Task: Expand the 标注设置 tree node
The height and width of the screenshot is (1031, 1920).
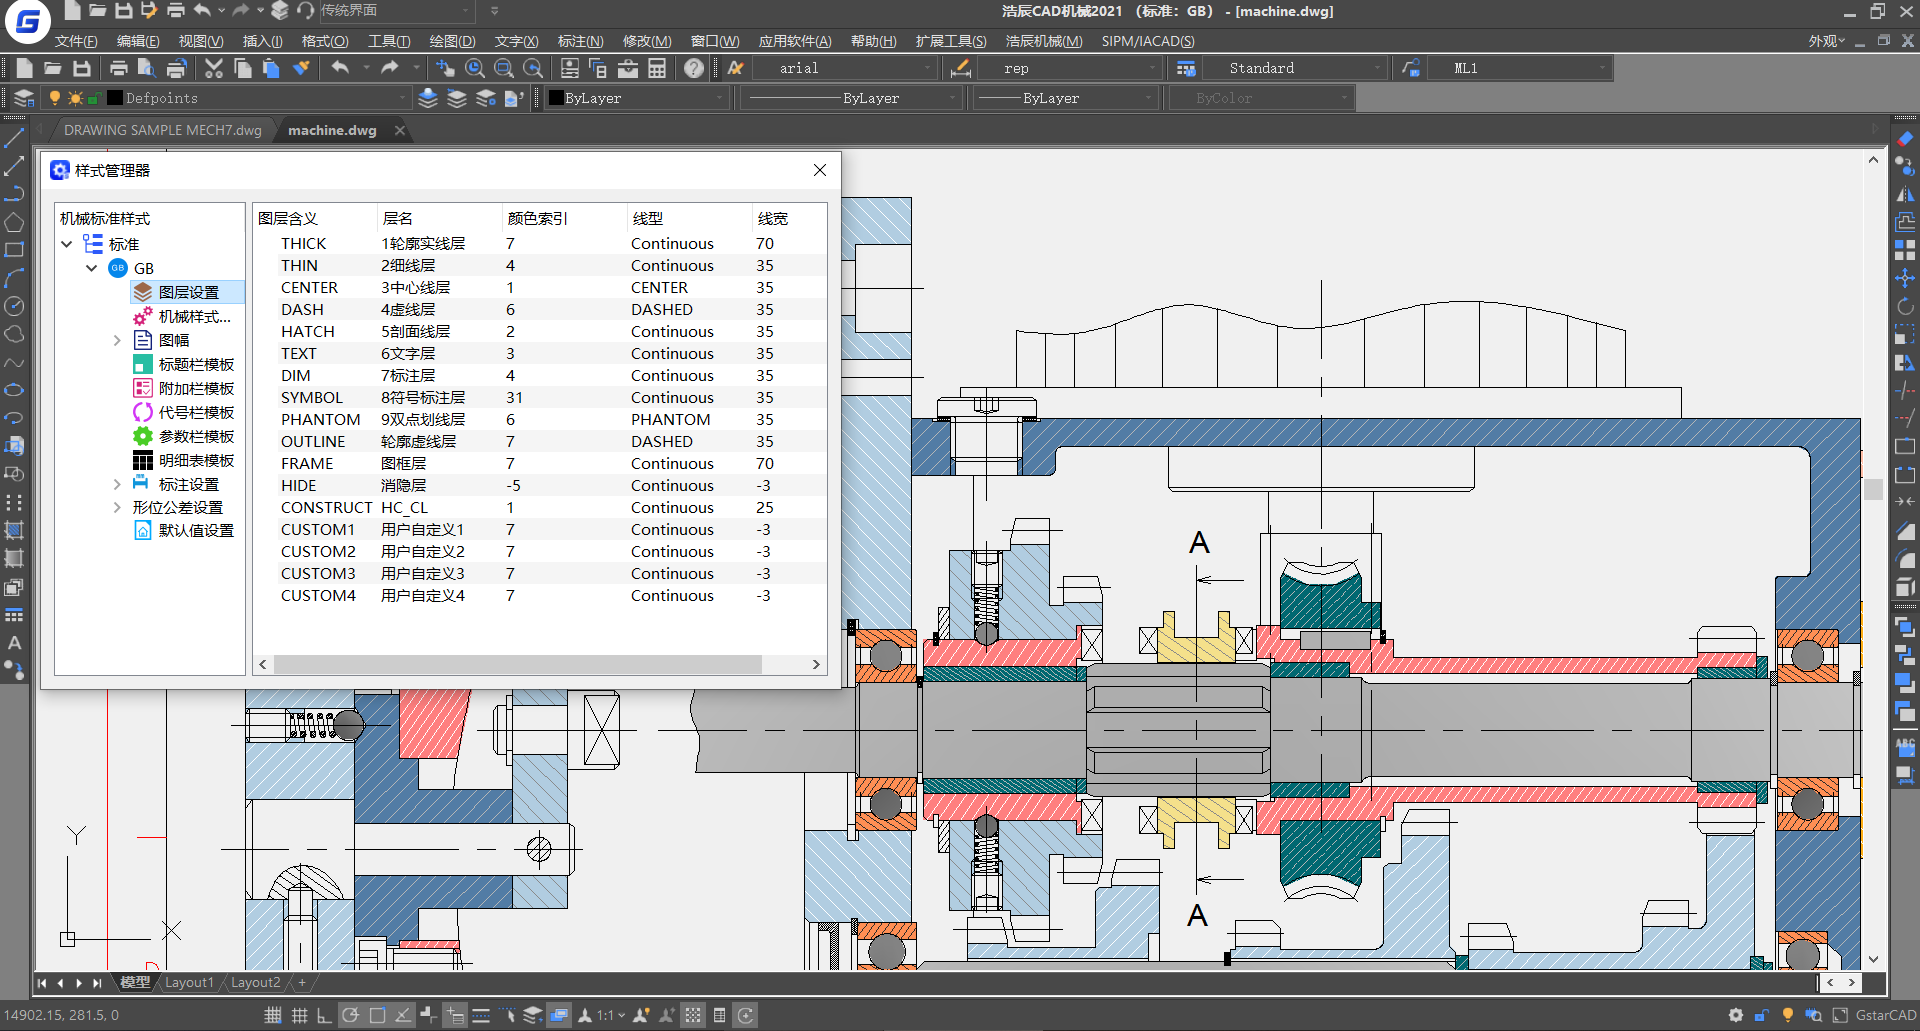Action: pos(117,484)
